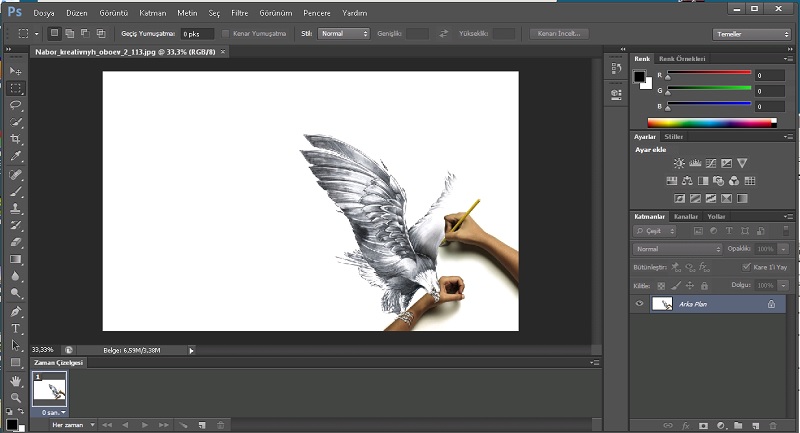
Task: Select the Gradient tool
Action: (16, 259)
